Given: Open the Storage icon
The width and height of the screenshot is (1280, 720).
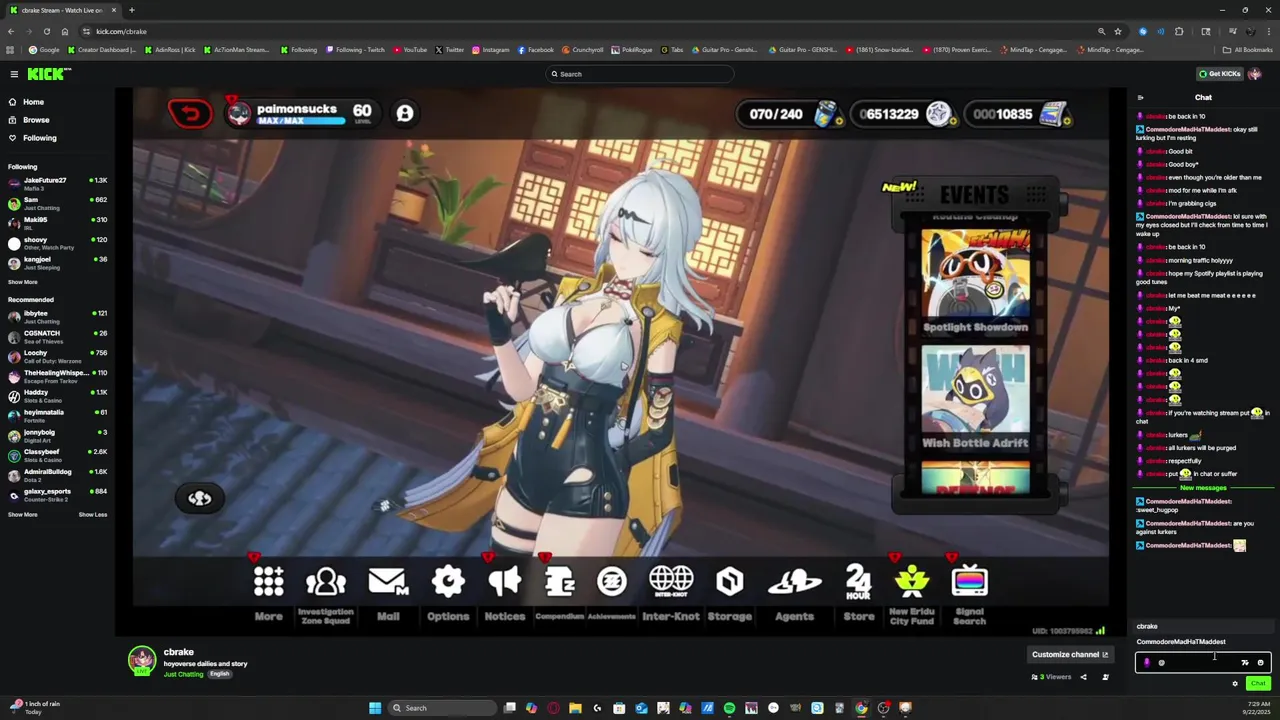Looking at the screenshot, I should coord(730,581).
